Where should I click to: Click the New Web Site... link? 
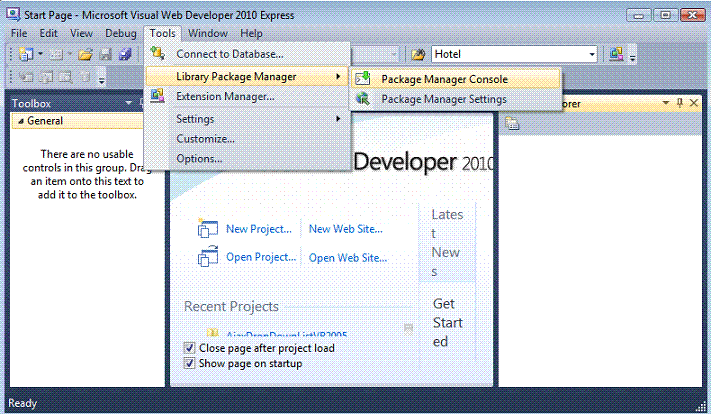tap(346, 229)
